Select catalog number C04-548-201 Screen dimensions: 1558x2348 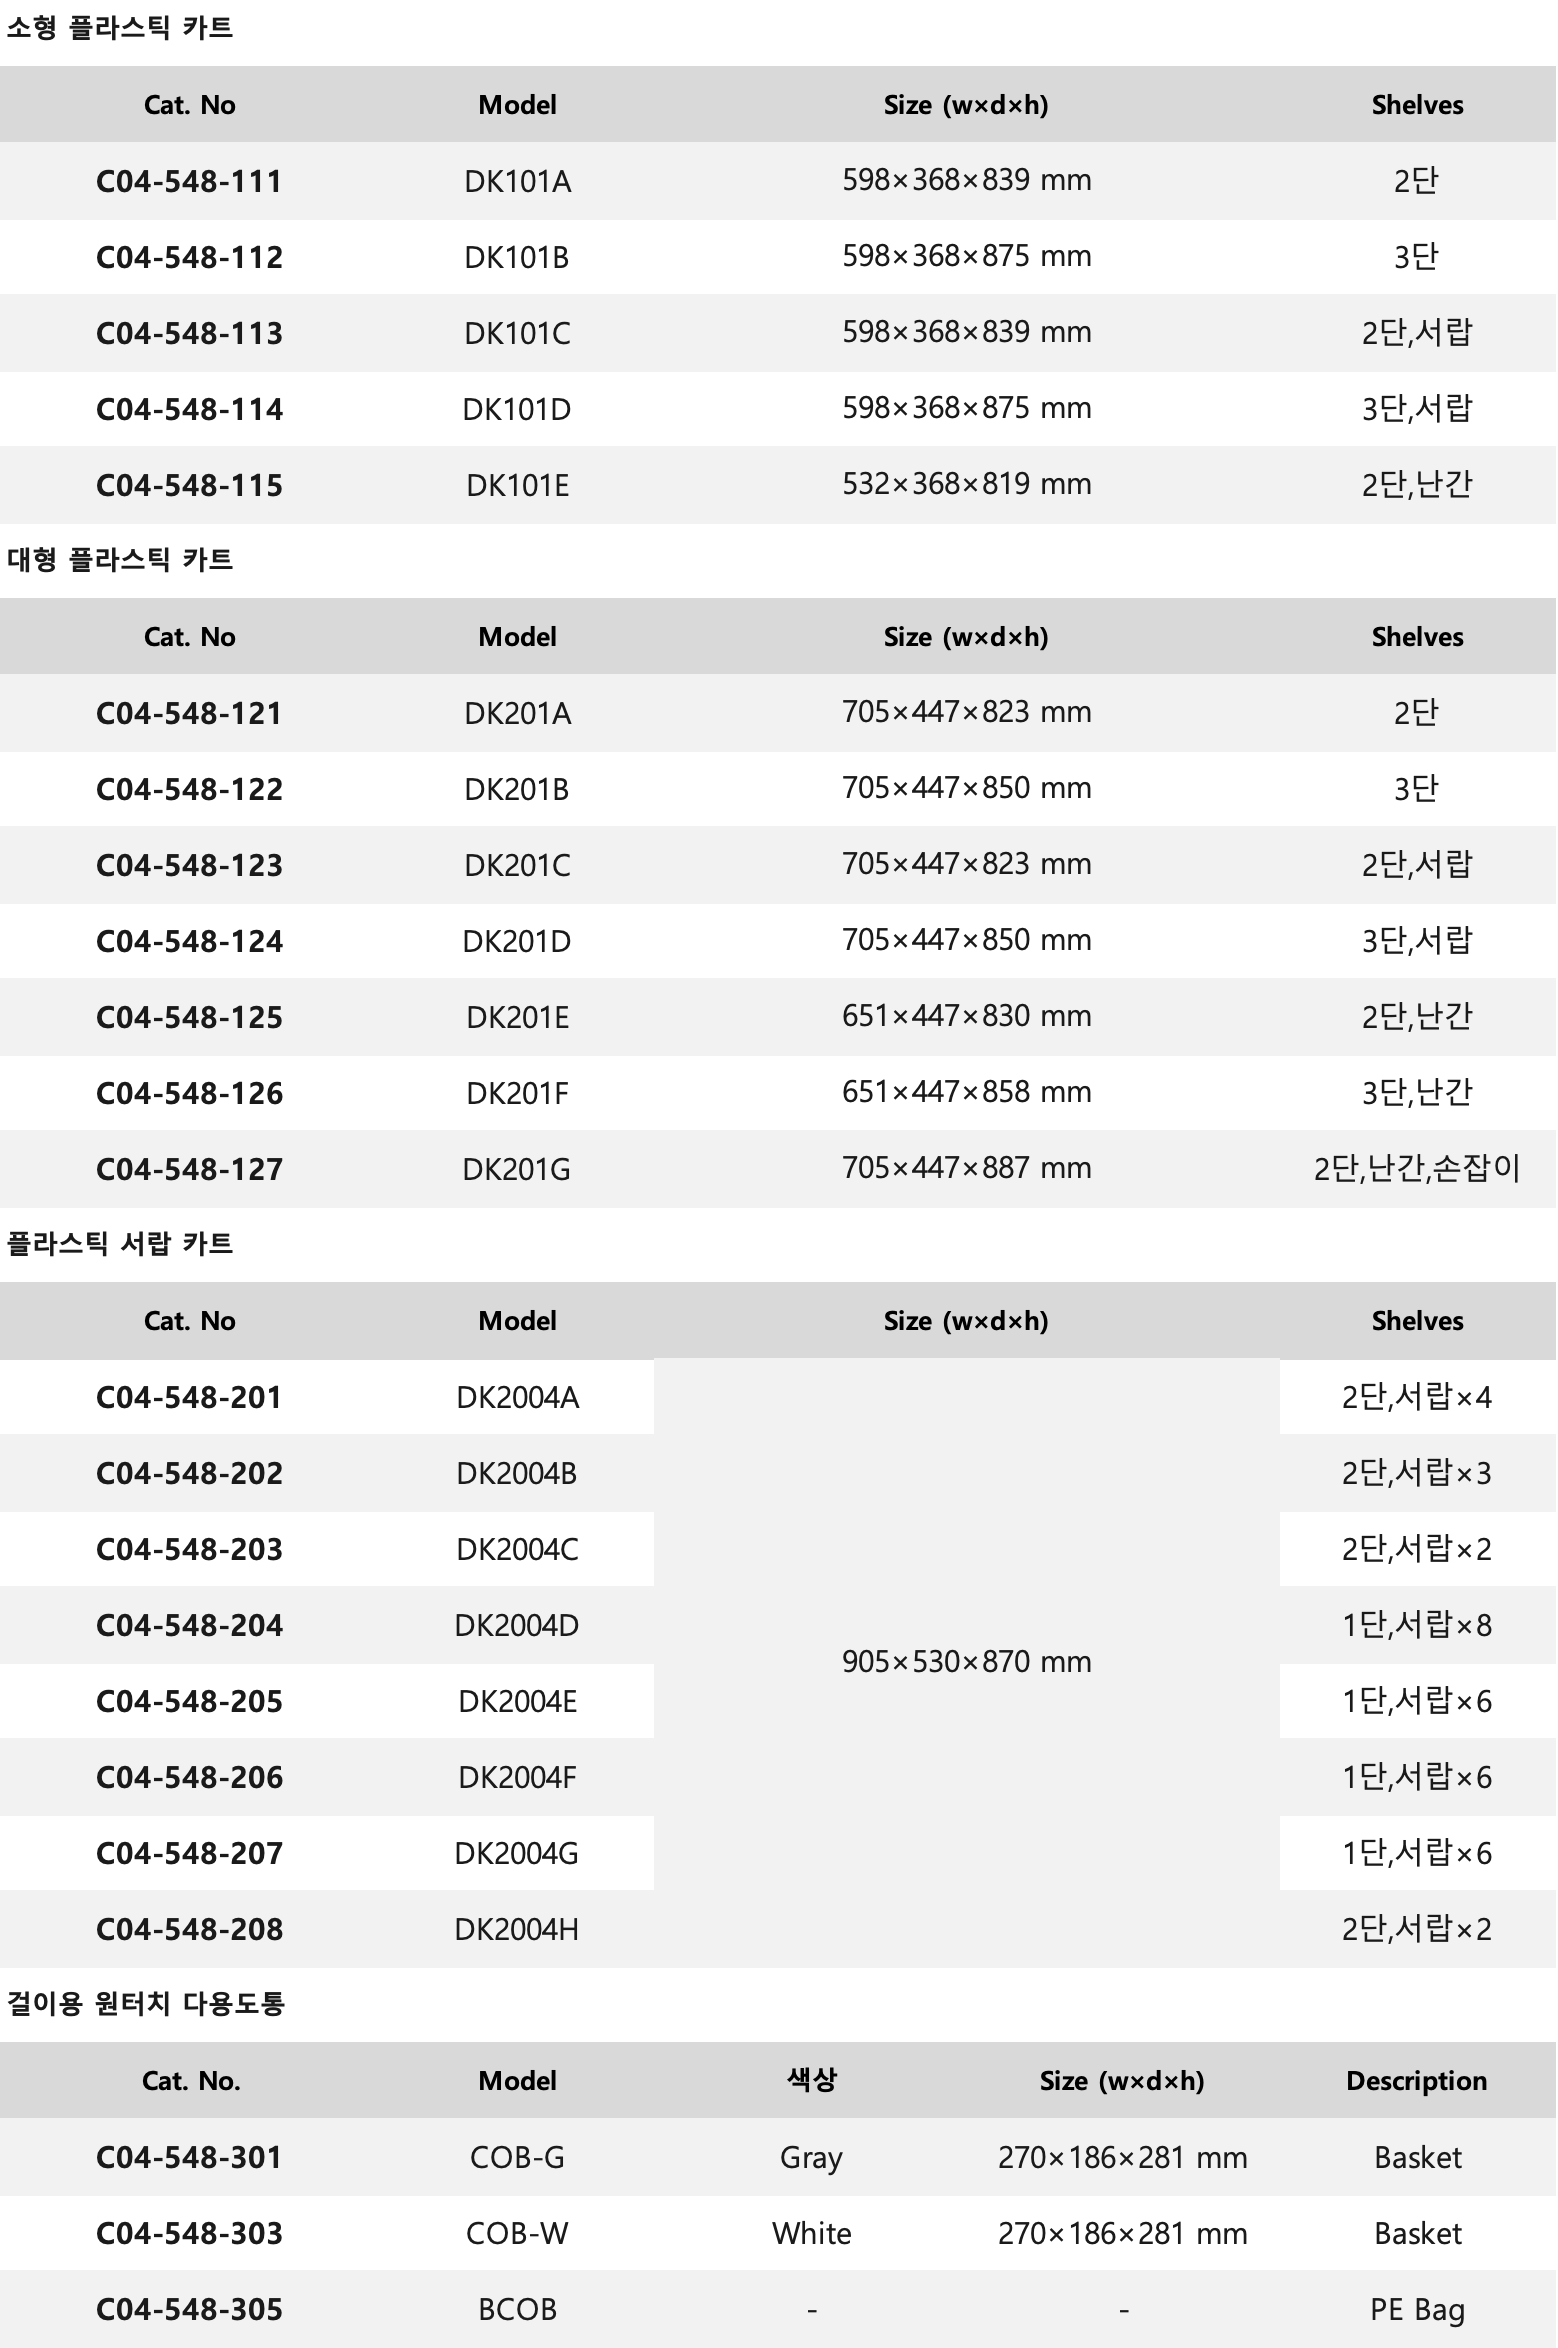[x=189, y=1397]
